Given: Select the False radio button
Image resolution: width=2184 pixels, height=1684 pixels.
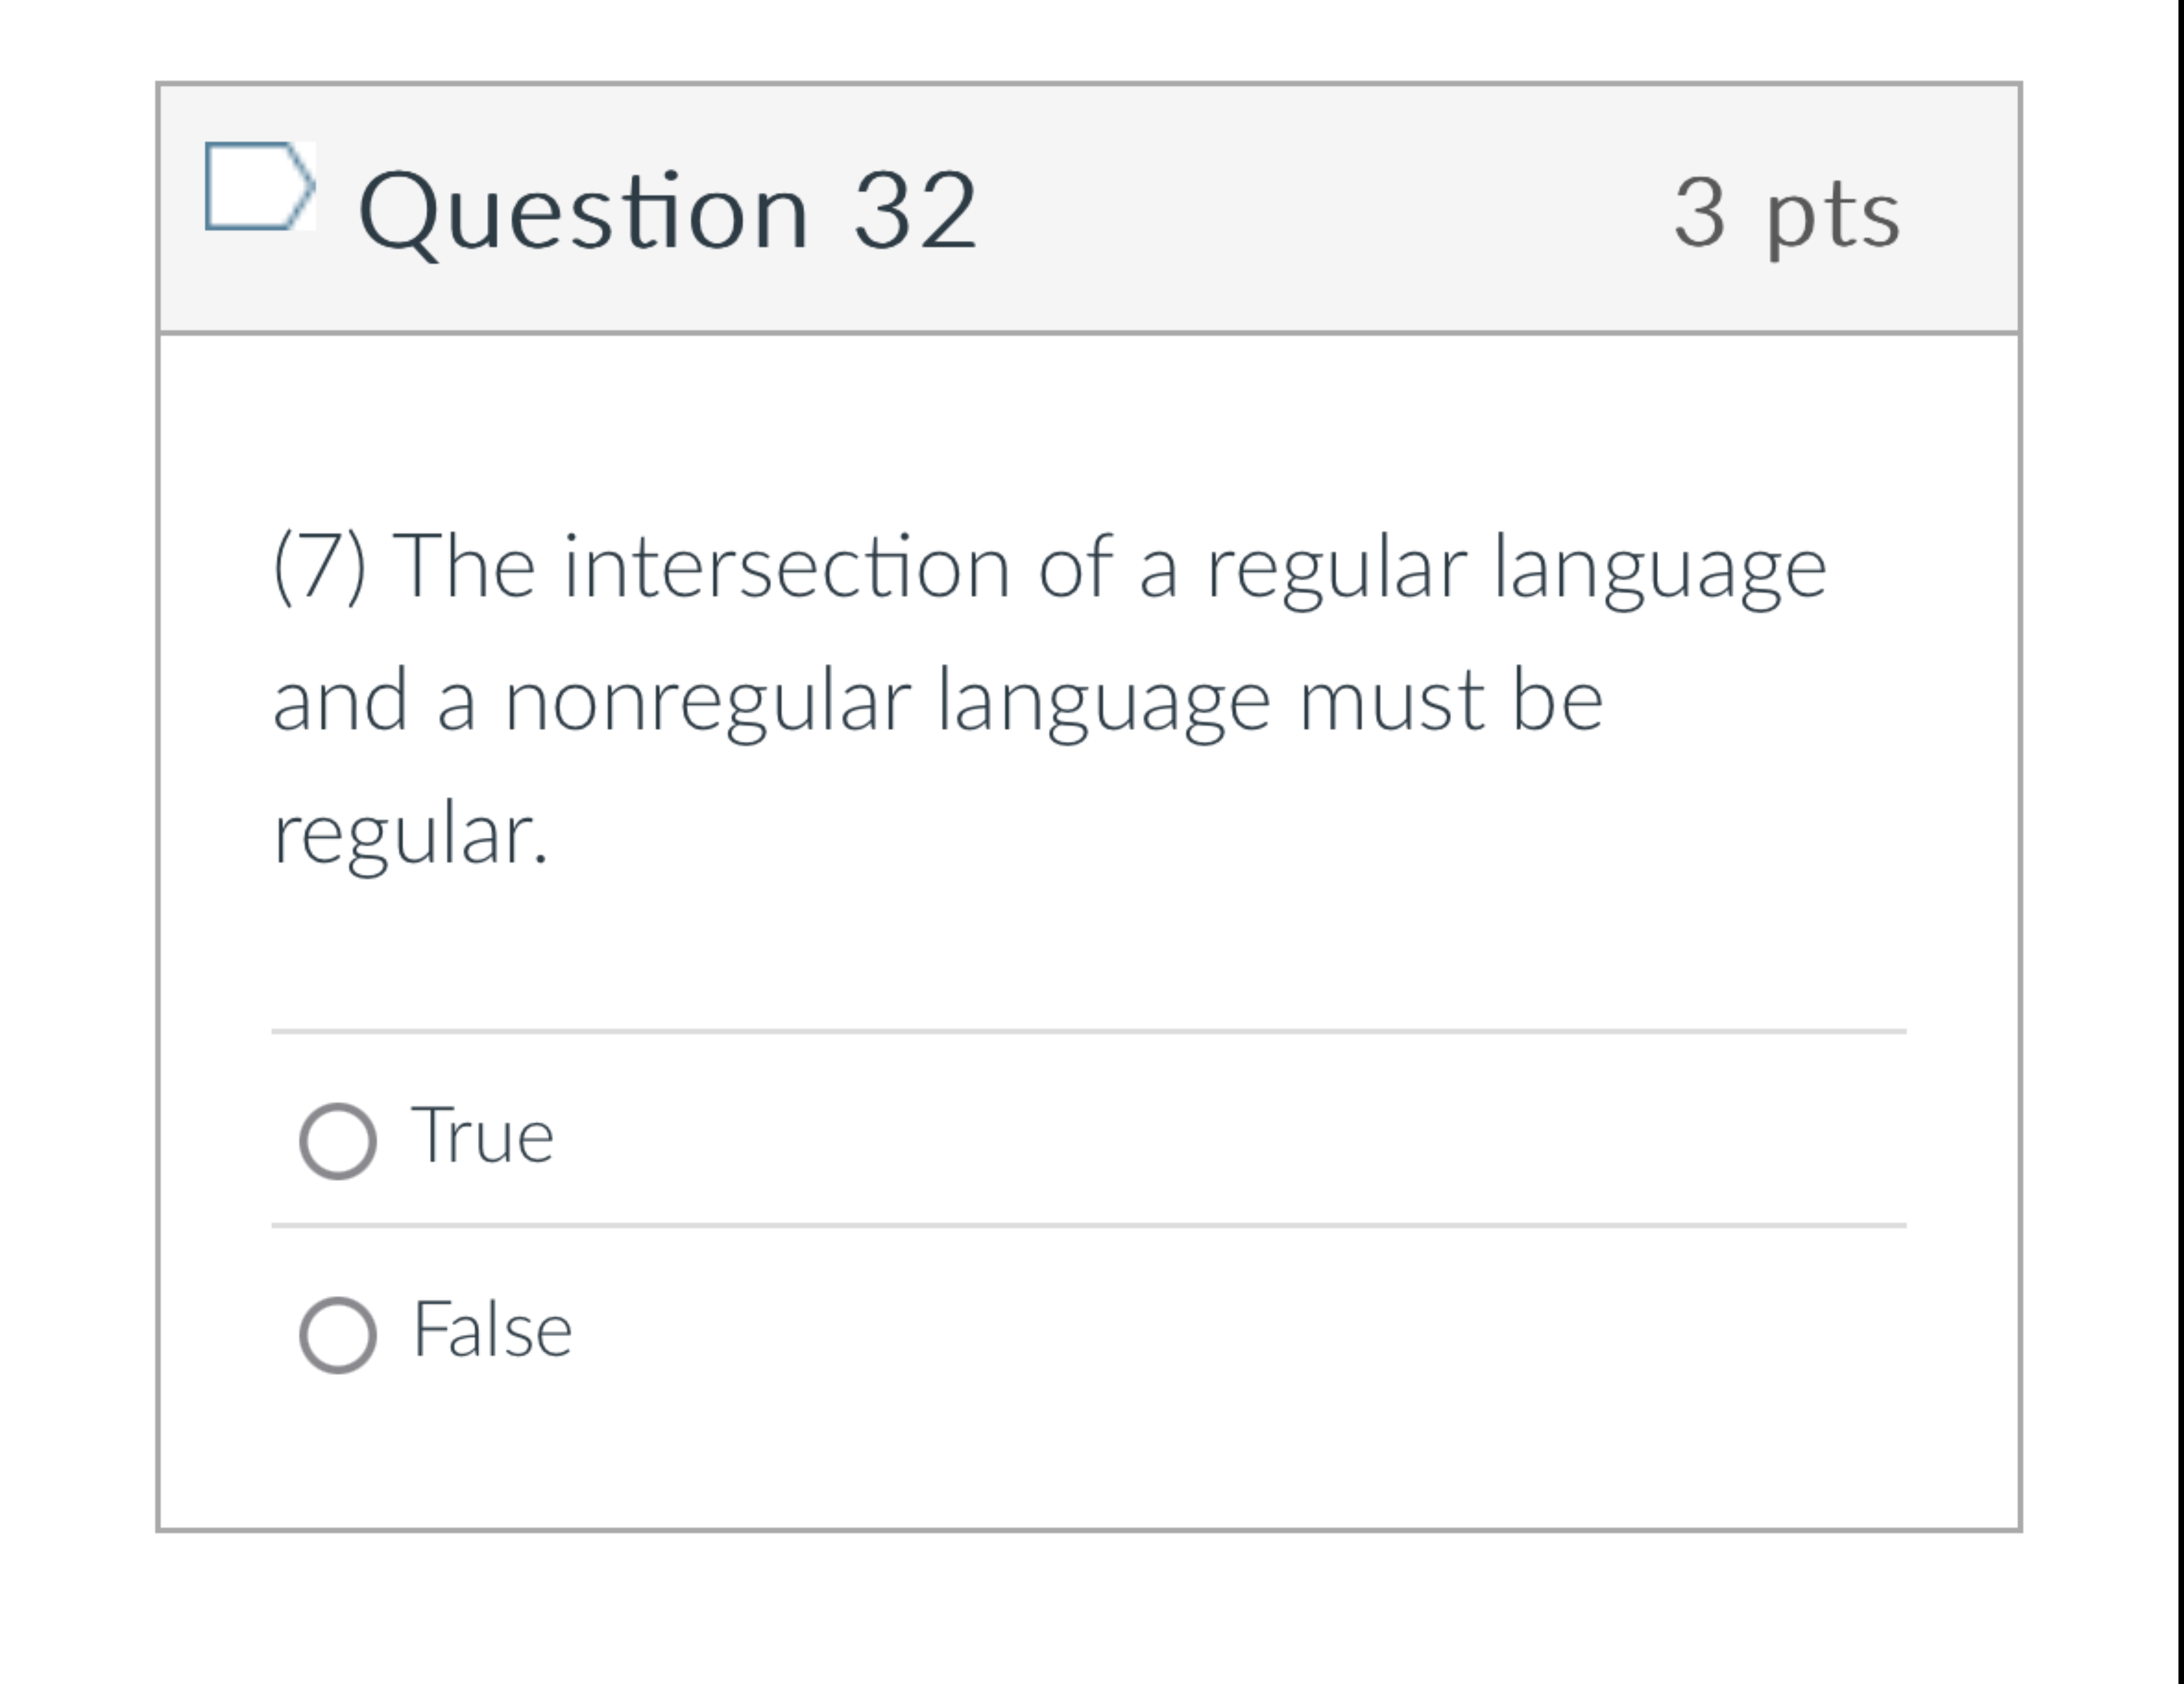Looking at the screenshot, I should coord(341,1332).
